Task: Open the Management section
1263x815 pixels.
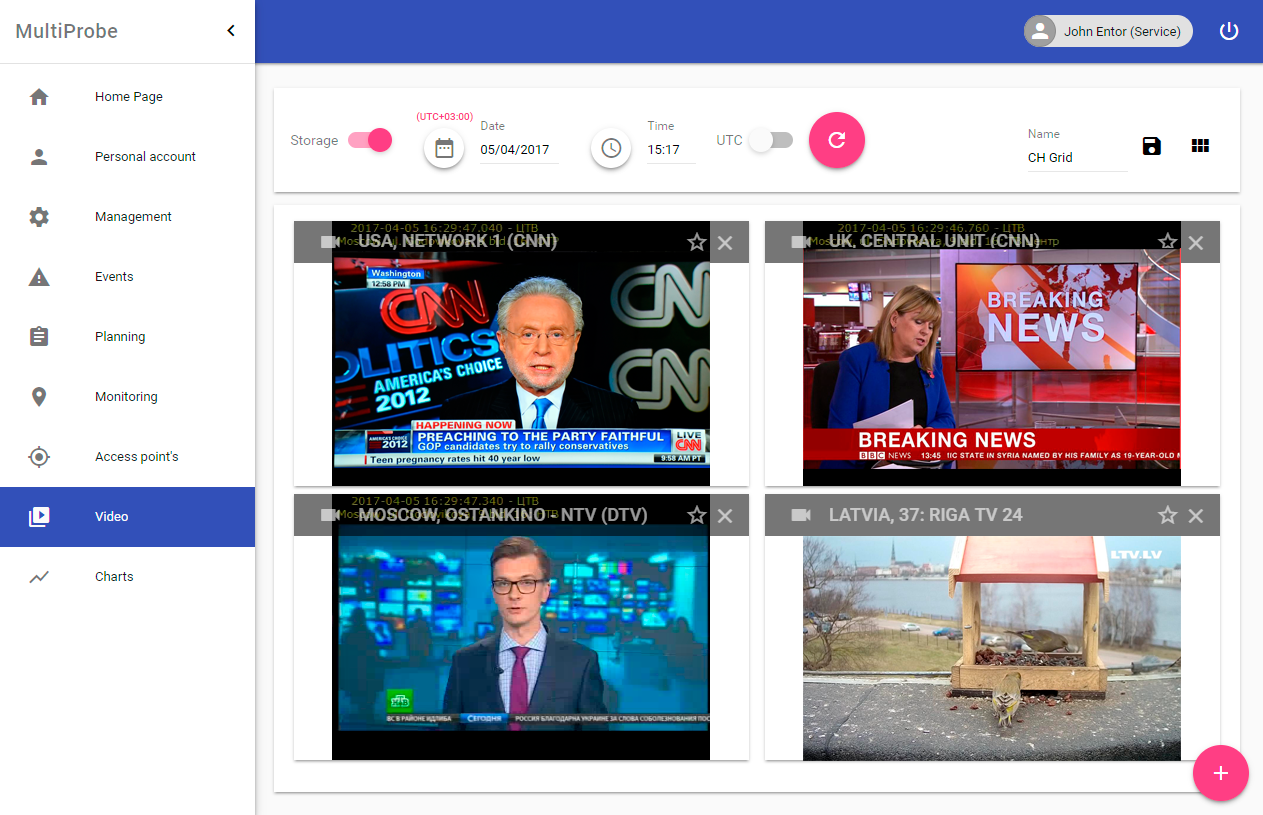Action: point(127,217)
